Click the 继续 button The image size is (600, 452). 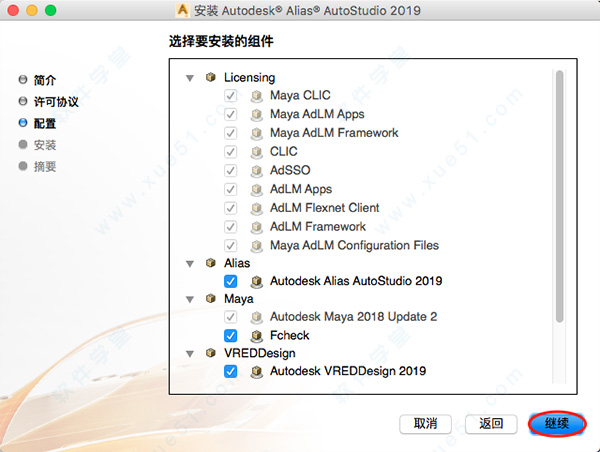pyautogui.click(x=557, y=424)
